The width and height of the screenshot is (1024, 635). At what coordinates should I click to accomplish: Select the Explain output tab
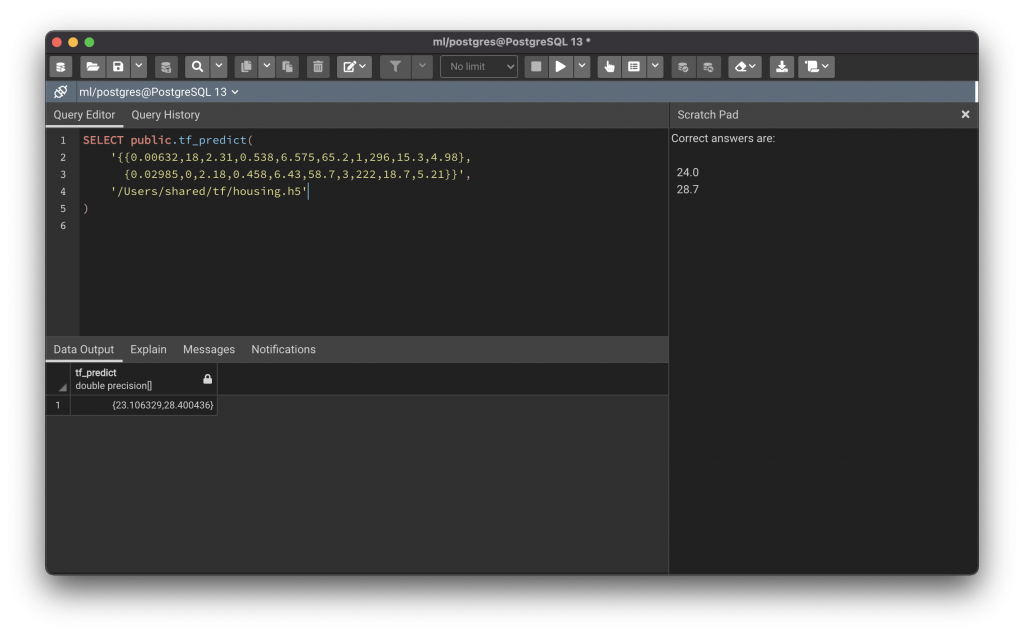148,349
